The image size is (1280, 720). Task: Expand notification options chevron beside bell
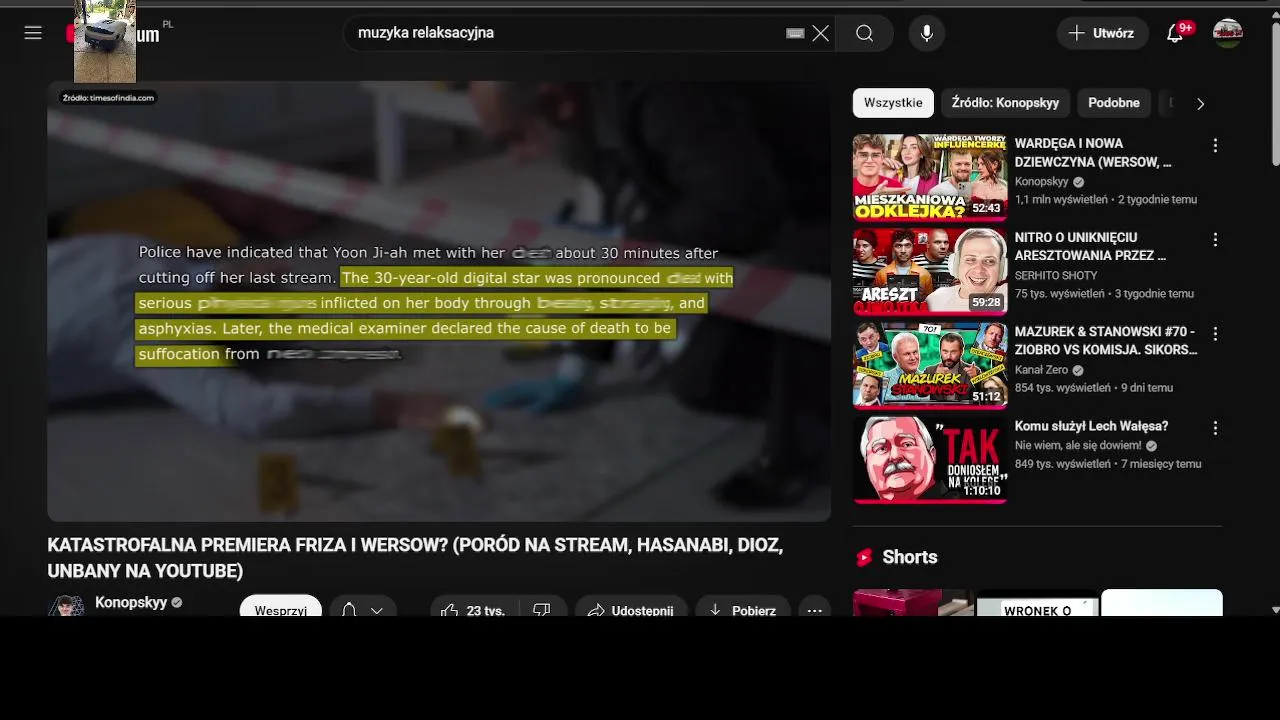(x=377, y=610)
